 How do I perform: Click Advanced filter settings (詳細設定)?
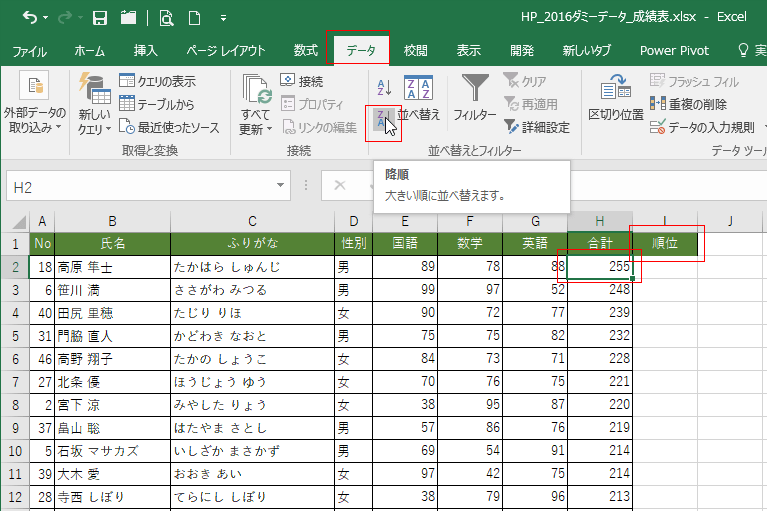point(536,127)
